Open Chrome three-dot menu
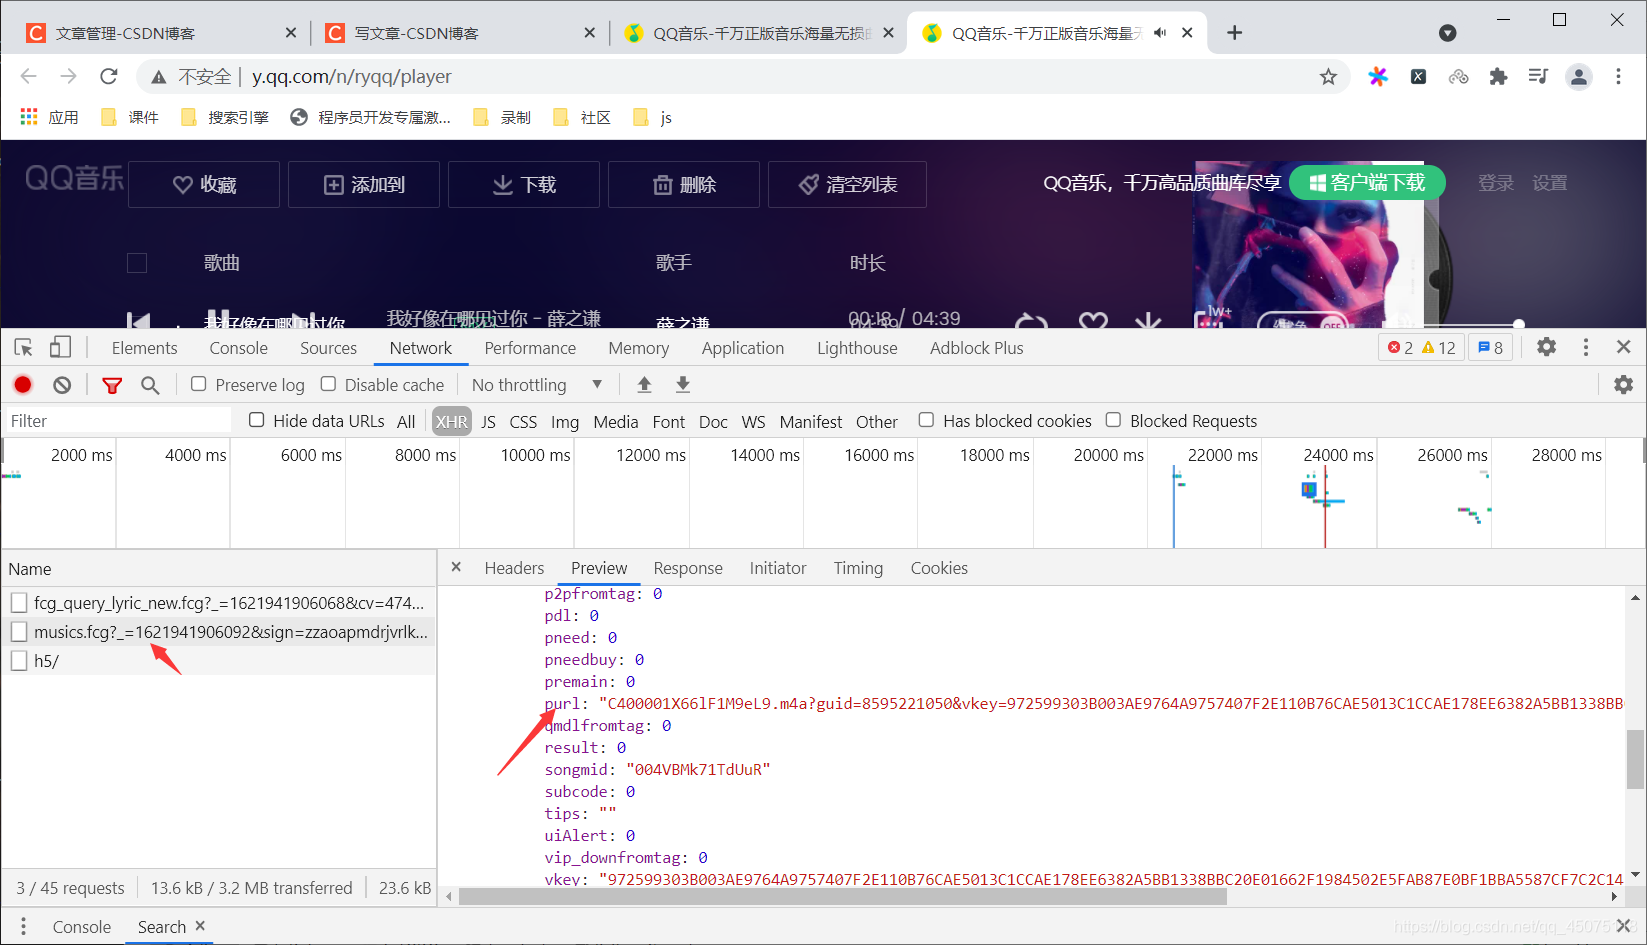This screenshot has width=1647, height=945. tap(1618, 77)
